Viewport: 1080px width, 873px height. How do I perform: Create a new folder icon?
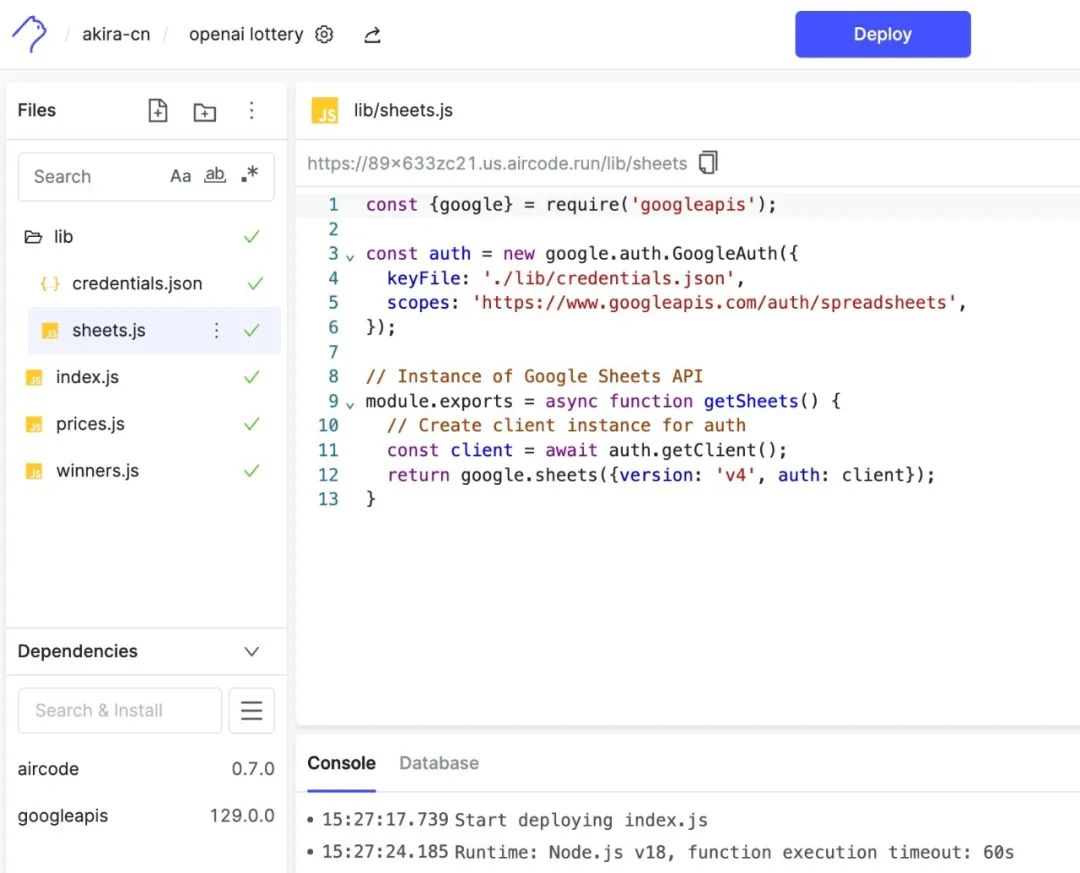click(205, 112)
